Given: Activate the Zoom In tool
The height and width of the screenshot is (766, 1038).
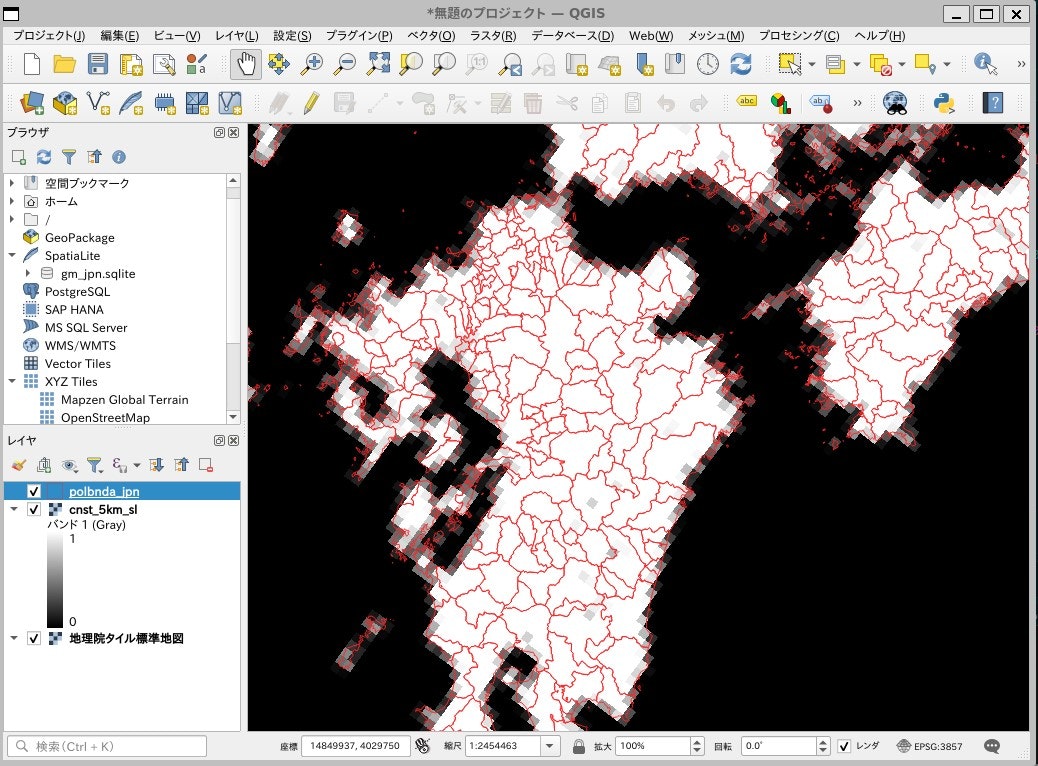Looking at the screenshot, I should click(x=314, y=62).
